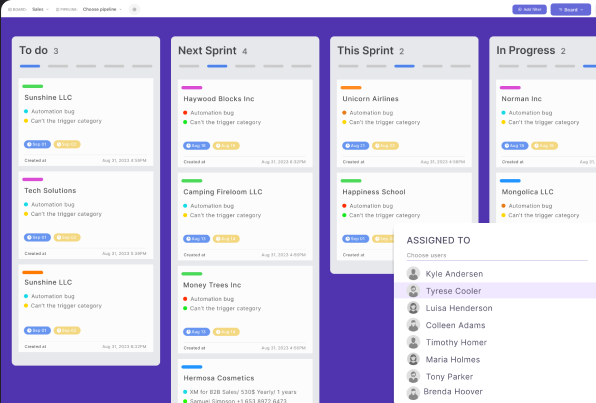The width and height of the screenshot is (596, 403).
Task: Click Timothy Homer's avatar icon
Action: tap(413, 342)
